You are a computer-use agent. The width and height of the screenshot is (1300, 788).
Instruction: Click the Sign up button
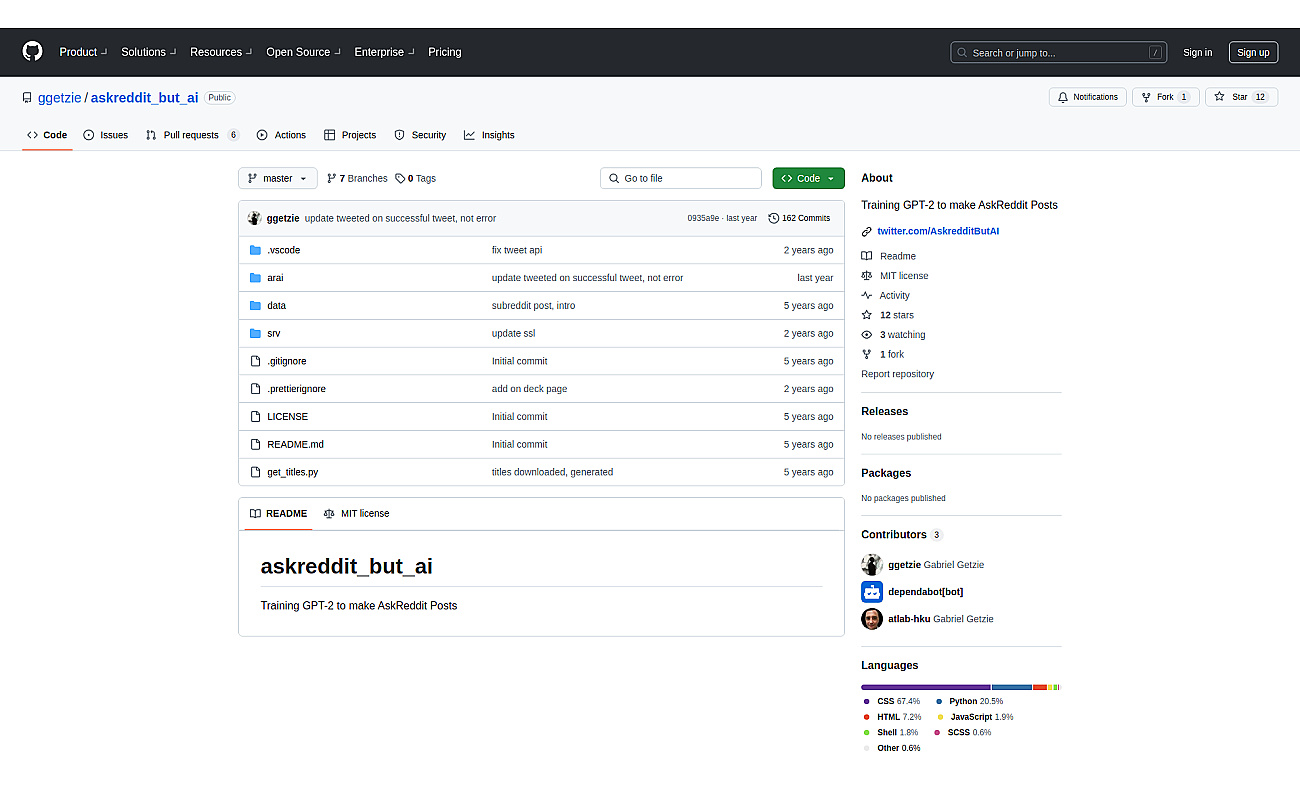[1253, 52]
